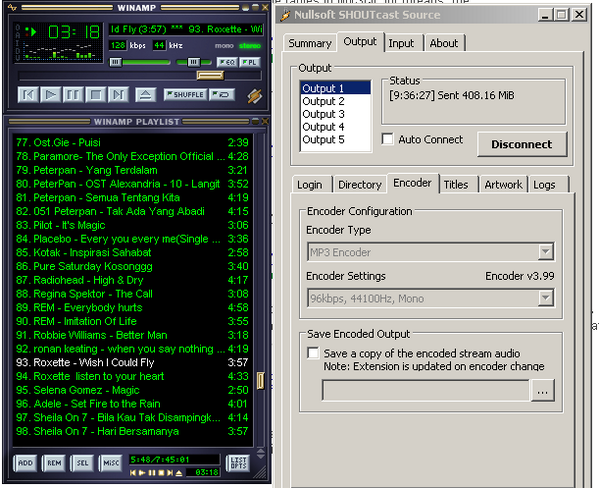This screenshot has width=599, height=488.
Task: Click the Winamp main window shade mode icon
Action: tap(255, 7)
